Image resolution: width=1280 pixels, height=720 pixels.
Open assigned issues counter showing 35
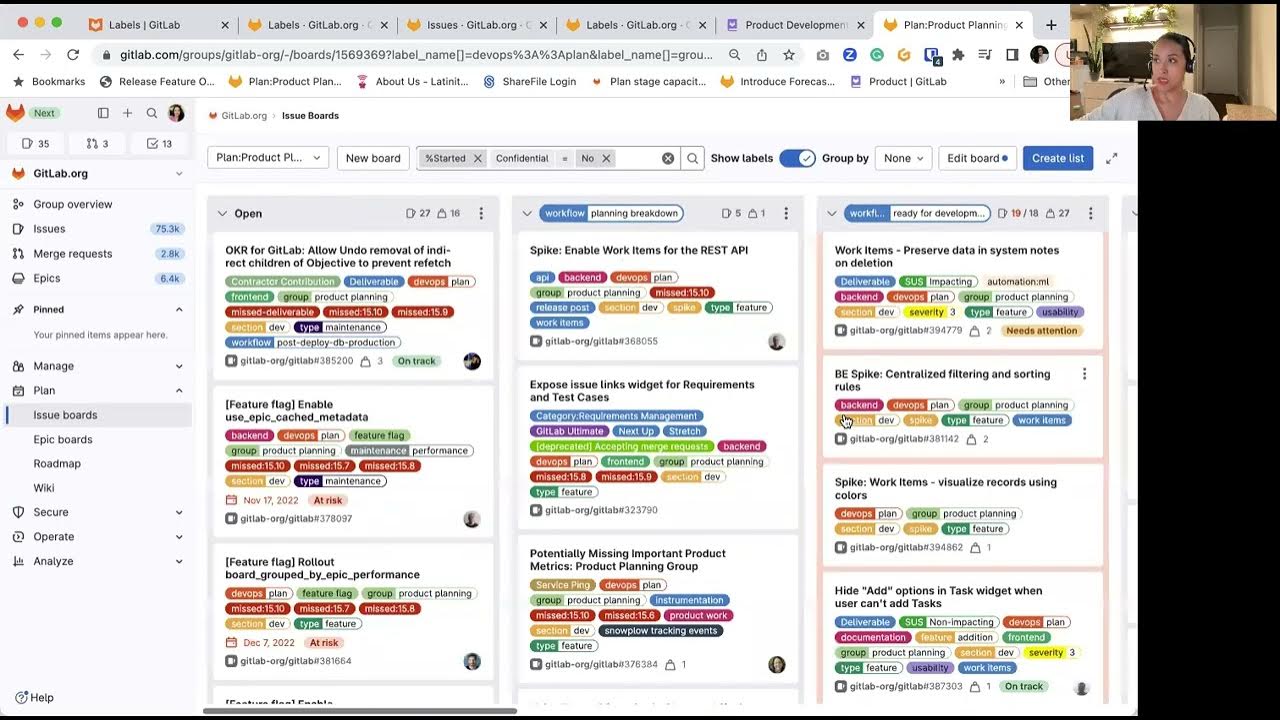(x=36, y=144)
